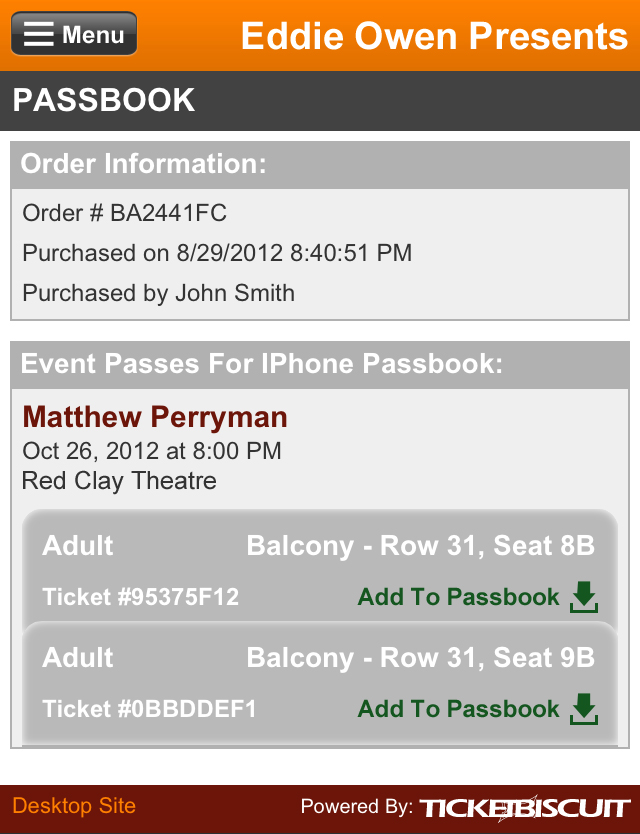The image size is (640, 834).
Task: Select the Balcony Row 31 Seat 9B ticket
Action: pyautogui.click(x=420, y=658)
